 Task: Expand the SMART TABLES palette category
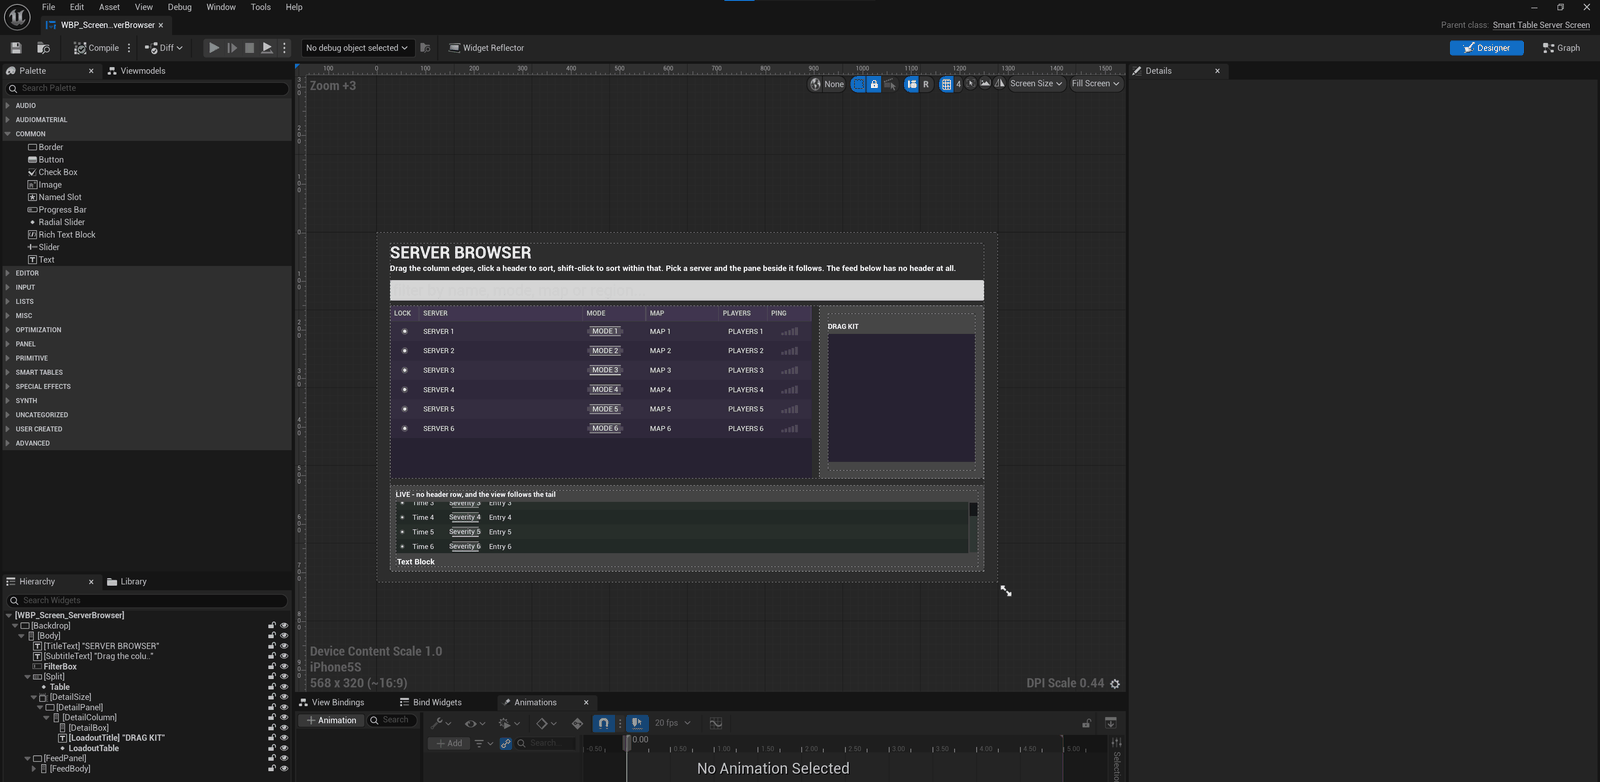(8, 372)
